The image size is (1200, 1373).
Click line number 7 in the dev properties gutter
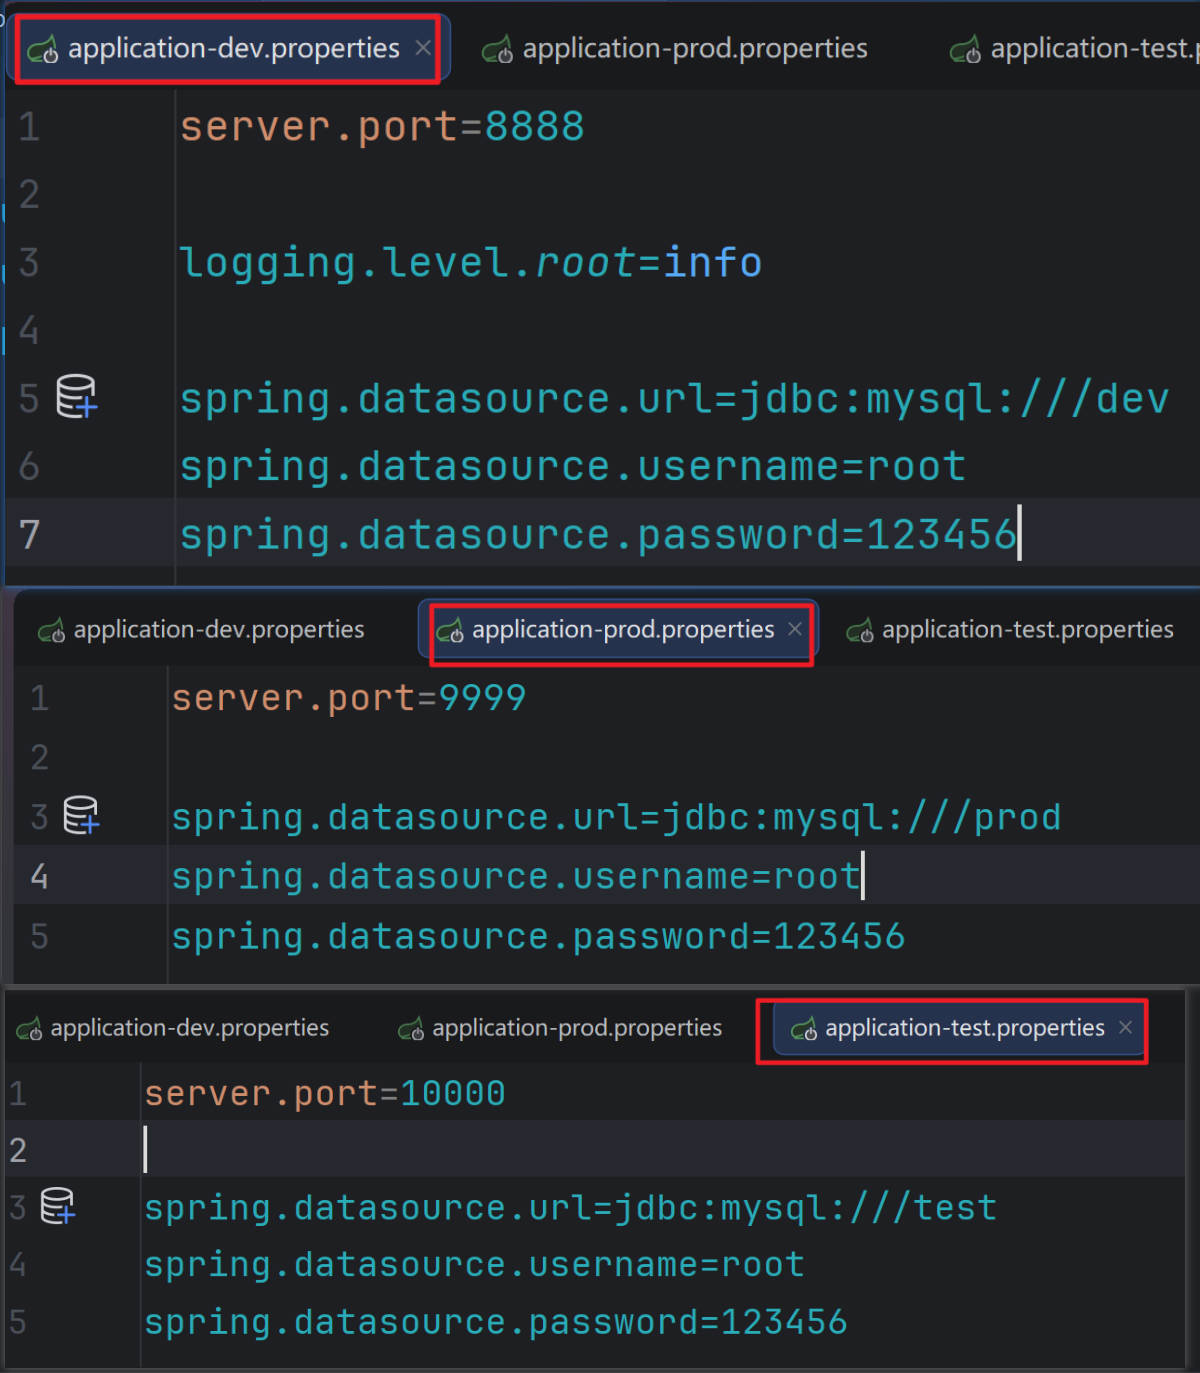pyautogui.click(x=29, y=534)
